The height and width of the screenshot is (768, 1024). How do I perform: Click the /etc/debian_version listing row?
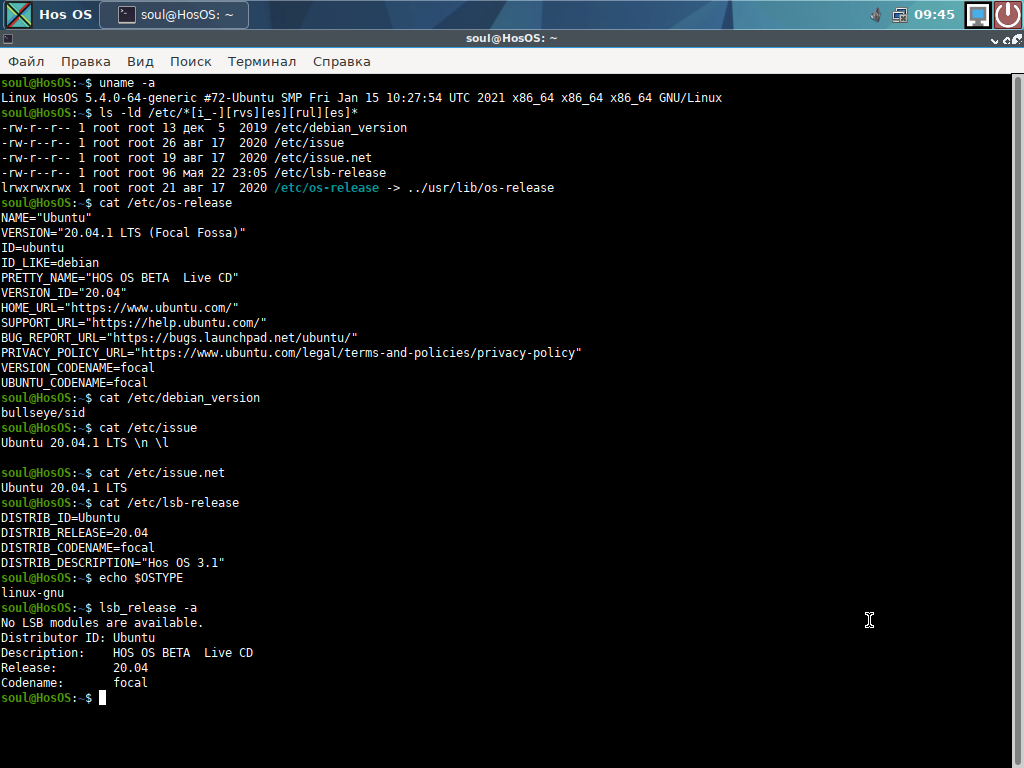click(204, 128)
